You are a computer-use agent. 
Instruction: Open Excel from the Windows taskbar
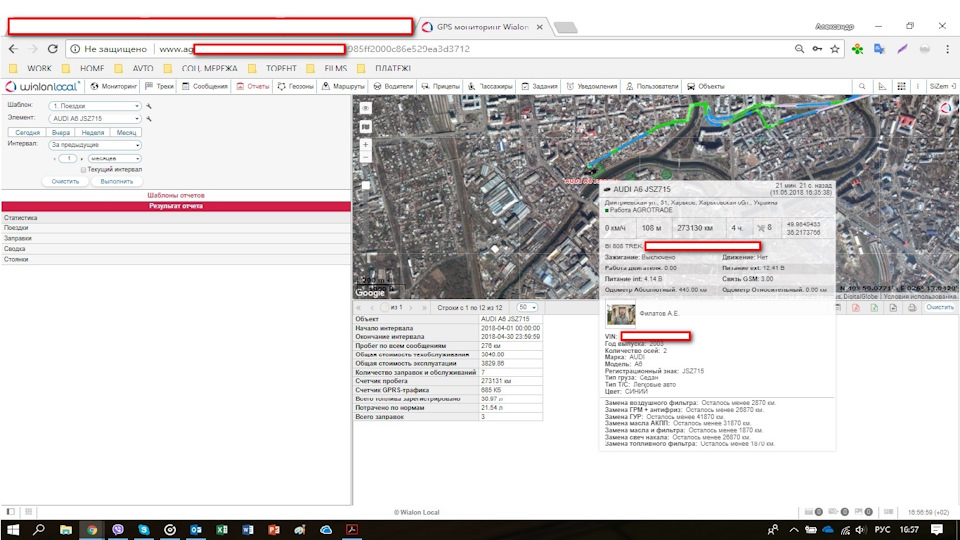tap(222, 530)
